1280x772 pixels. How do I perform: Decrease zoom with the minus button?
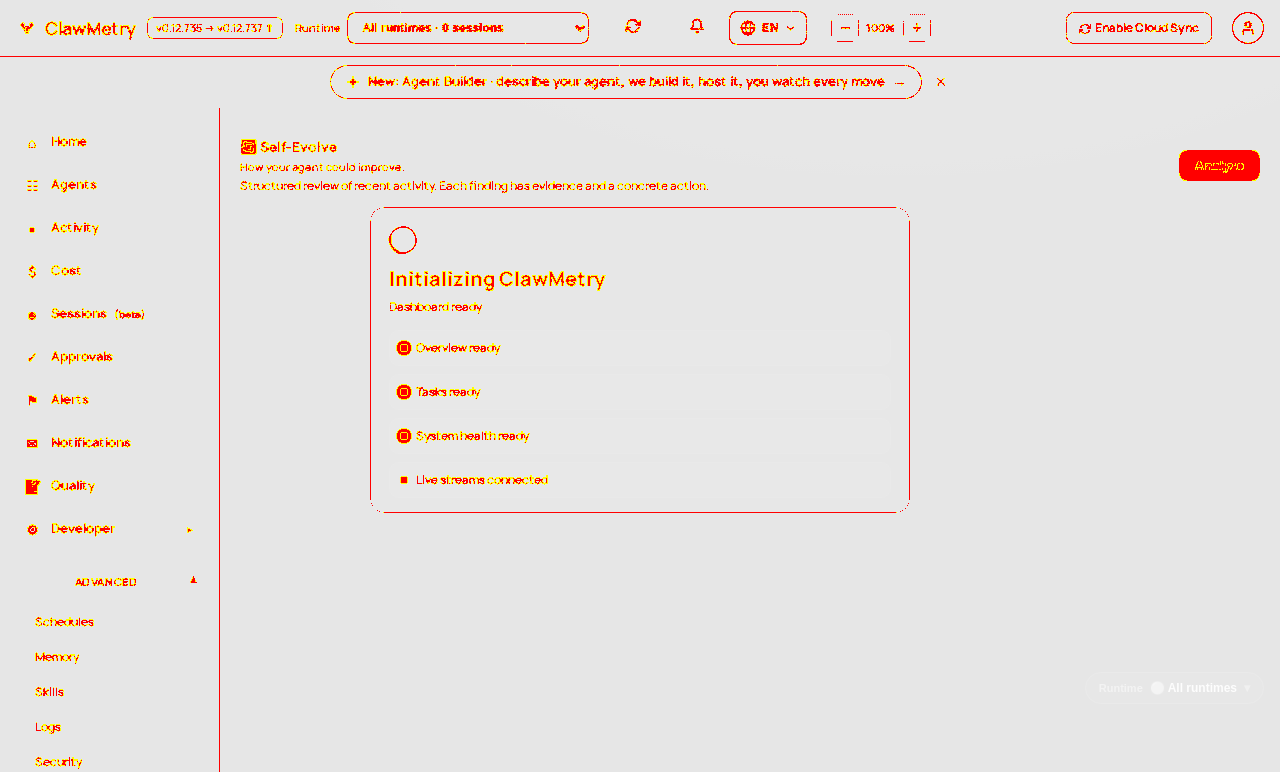pyautogui.click(x=845, y=28)
